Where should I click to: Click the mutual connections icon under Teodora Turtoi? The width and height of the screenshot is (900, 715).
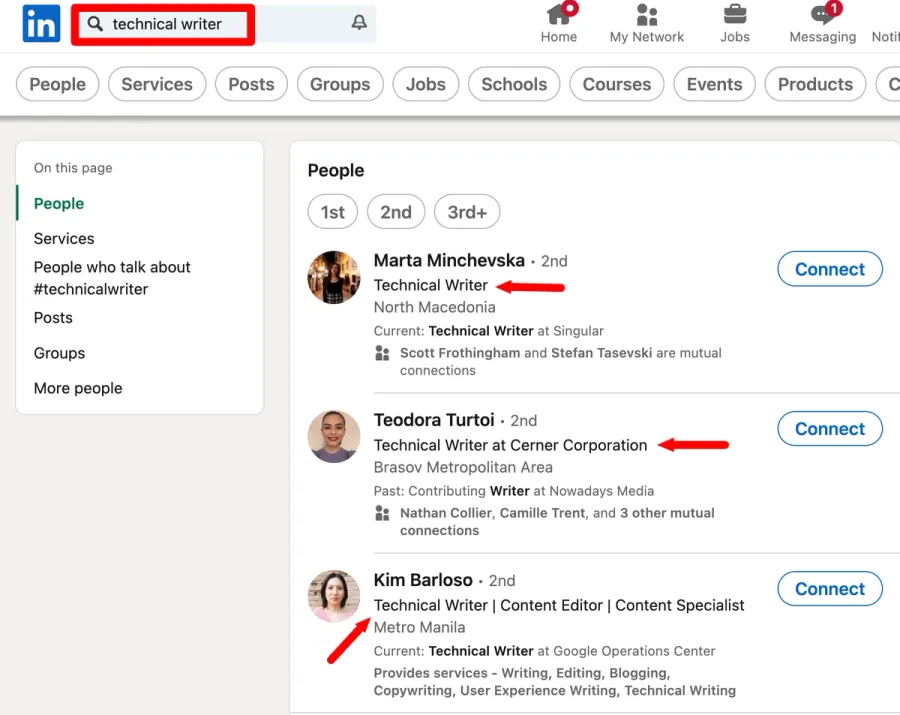383,513
